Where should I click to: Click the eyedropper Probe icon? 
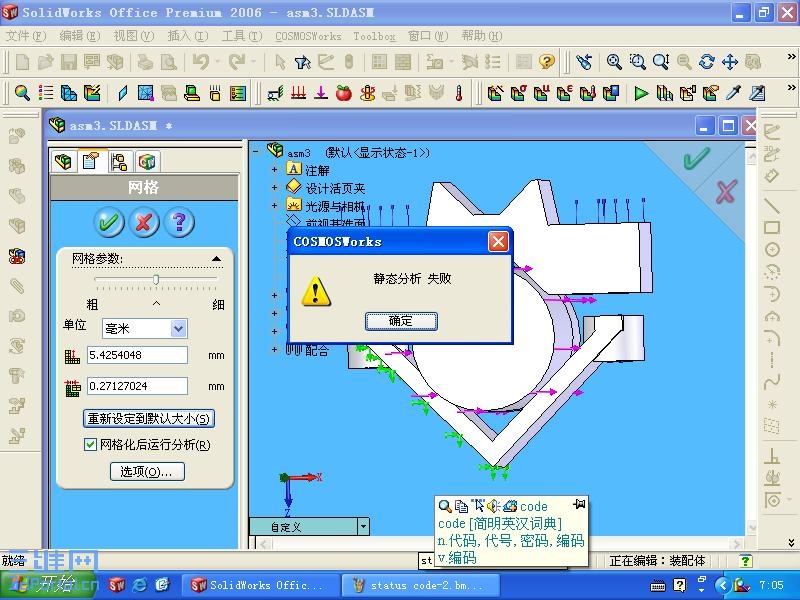(733, 93)
